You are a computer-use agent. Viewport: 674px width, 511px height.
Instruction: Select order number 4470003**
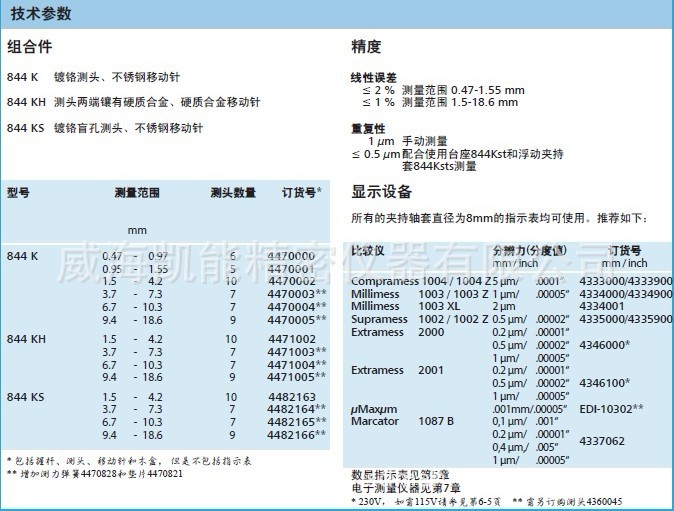[297, 294]
